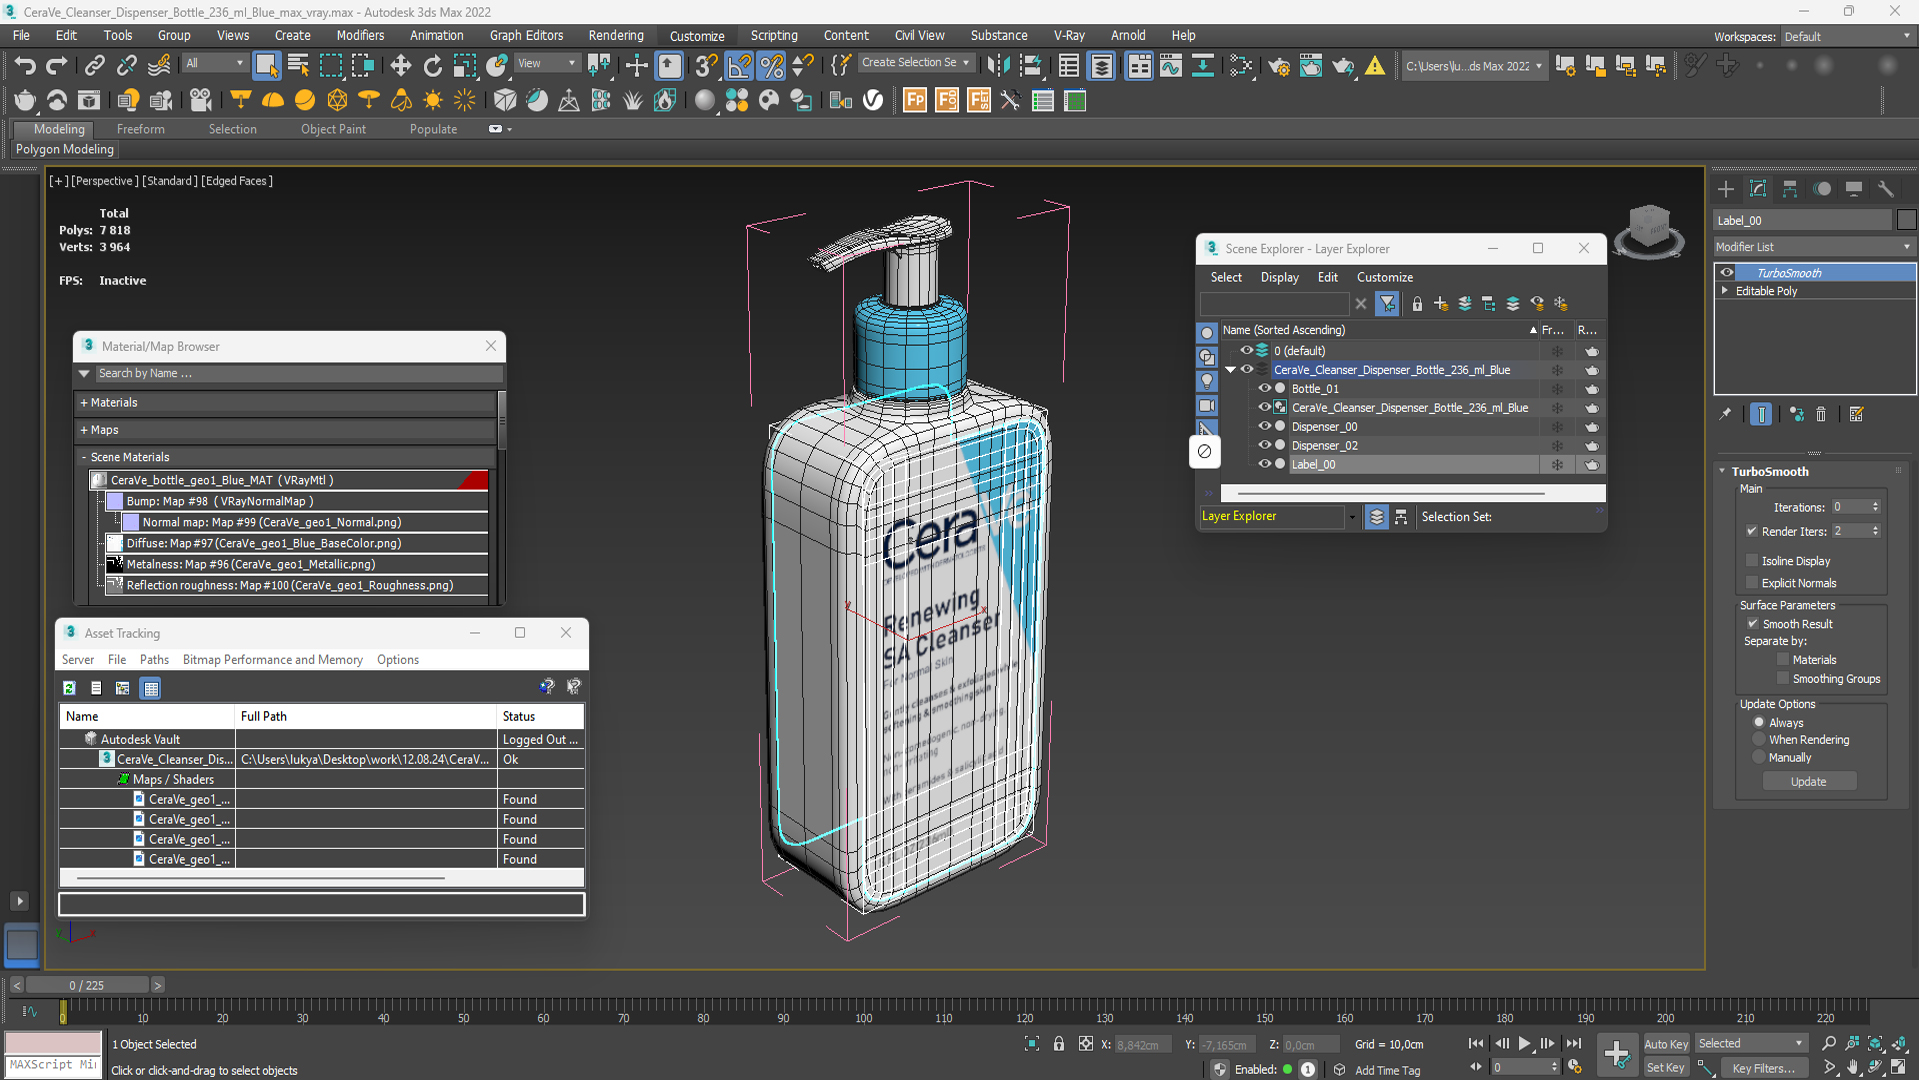Screen dimensions: 1920x1080
Task: Activate the Select and Scale tool
Action: click(x=464, y=66)
